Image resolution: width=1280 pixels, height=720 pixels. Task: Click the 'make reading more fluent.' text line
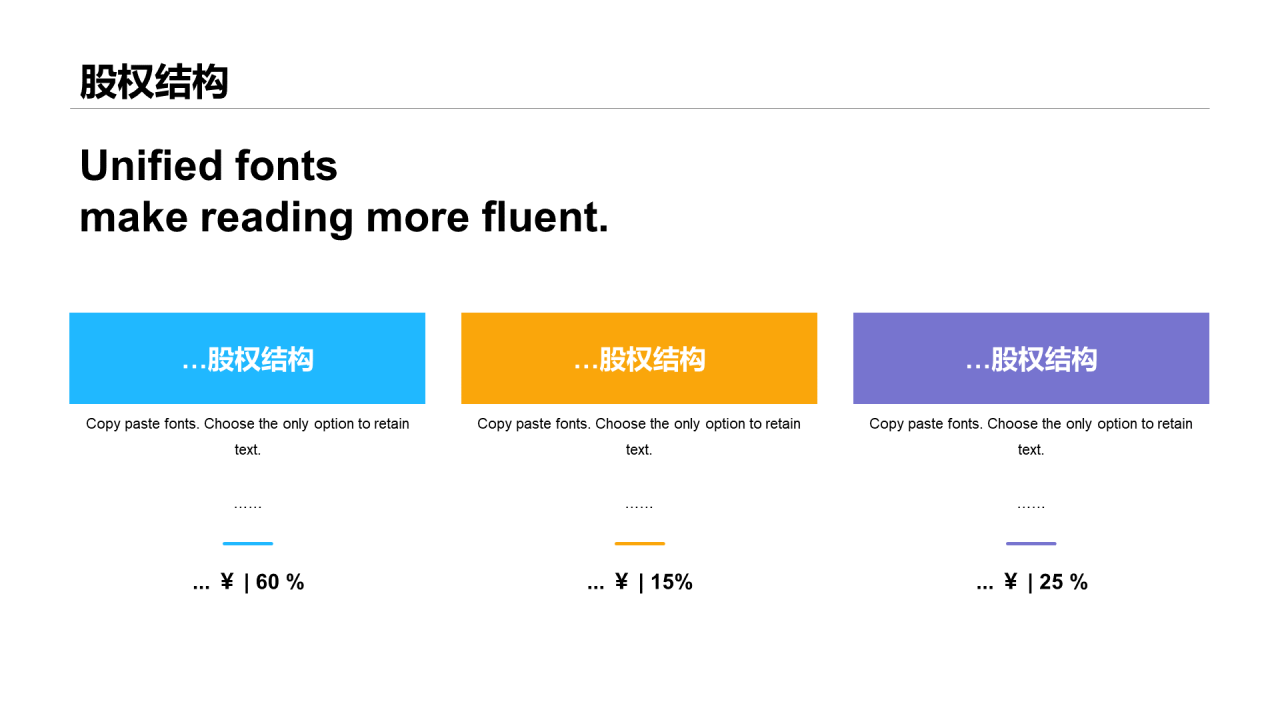click(344, 218)
